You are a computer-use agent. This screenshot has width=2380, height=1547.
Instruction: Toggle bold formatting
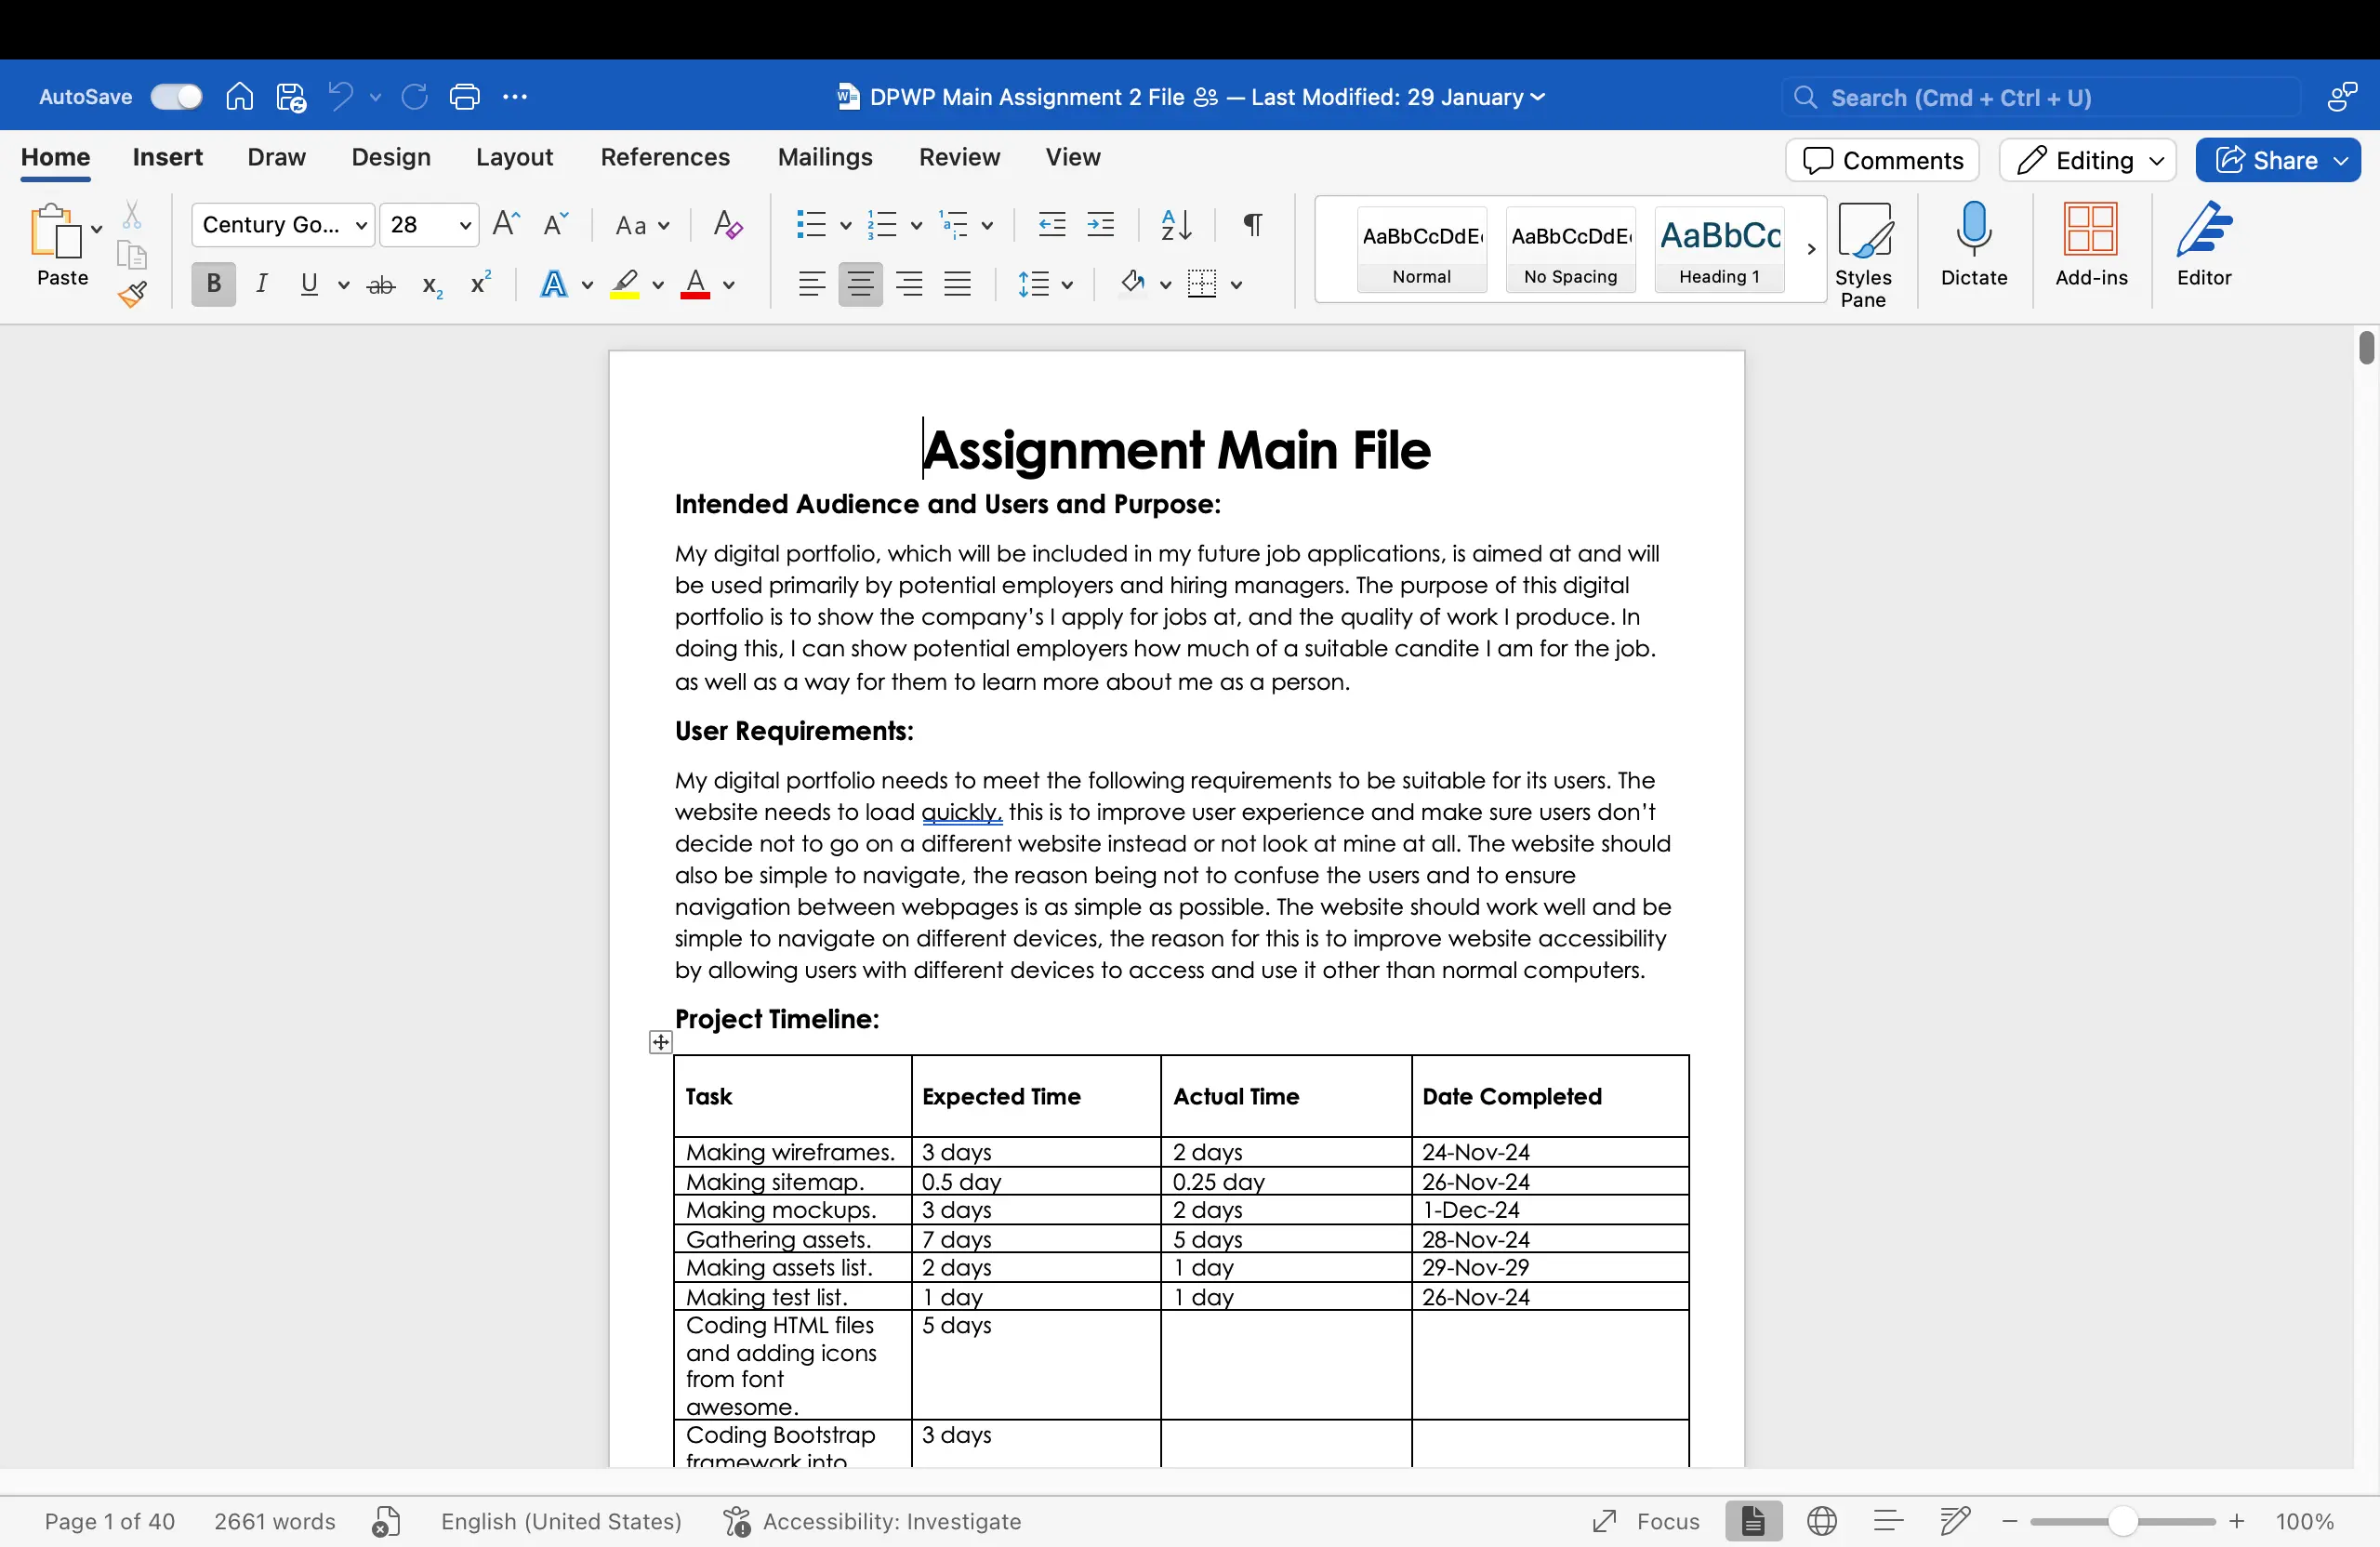click(212, 284)
